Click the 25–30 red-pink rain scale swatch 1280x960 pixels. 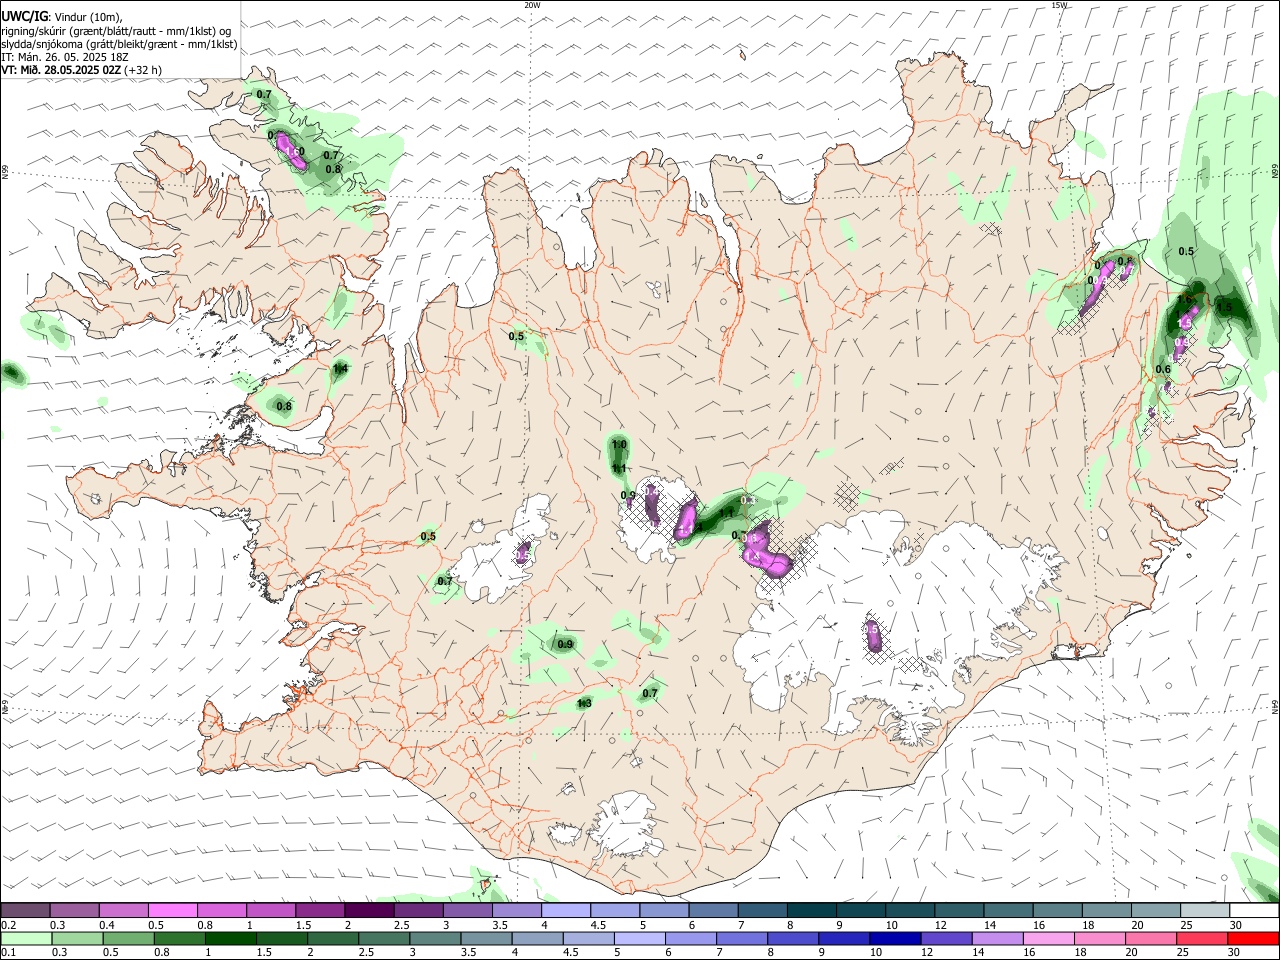1203,939
